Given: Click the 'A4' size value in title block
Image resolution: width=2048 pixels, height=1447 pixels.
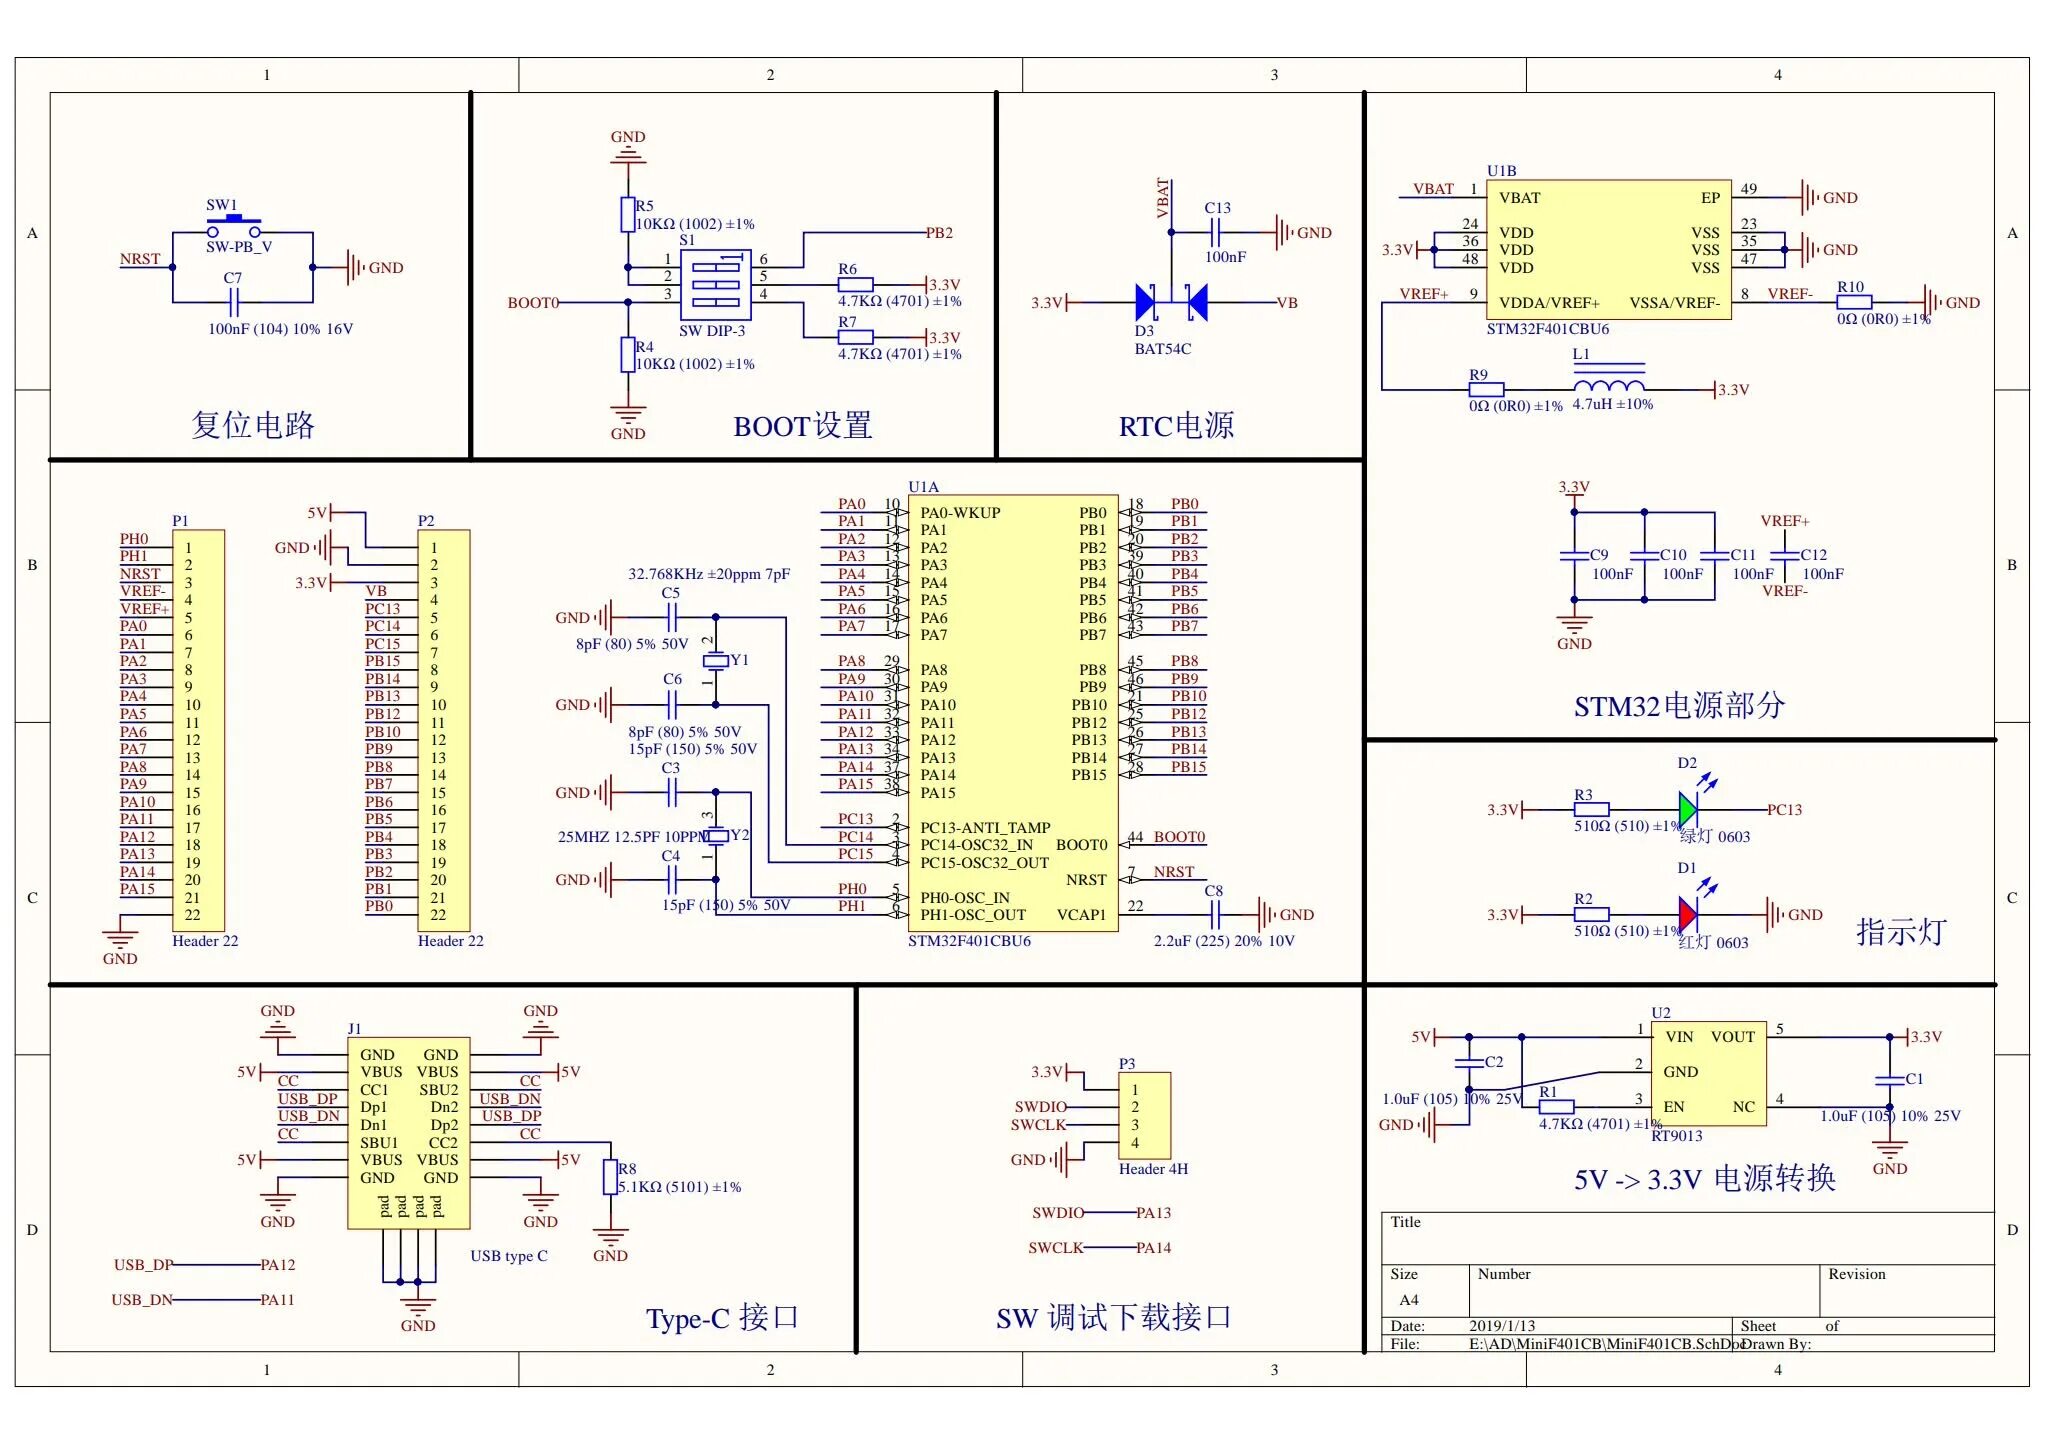Looking at the screenshot, I should tap(1408, 1300).
